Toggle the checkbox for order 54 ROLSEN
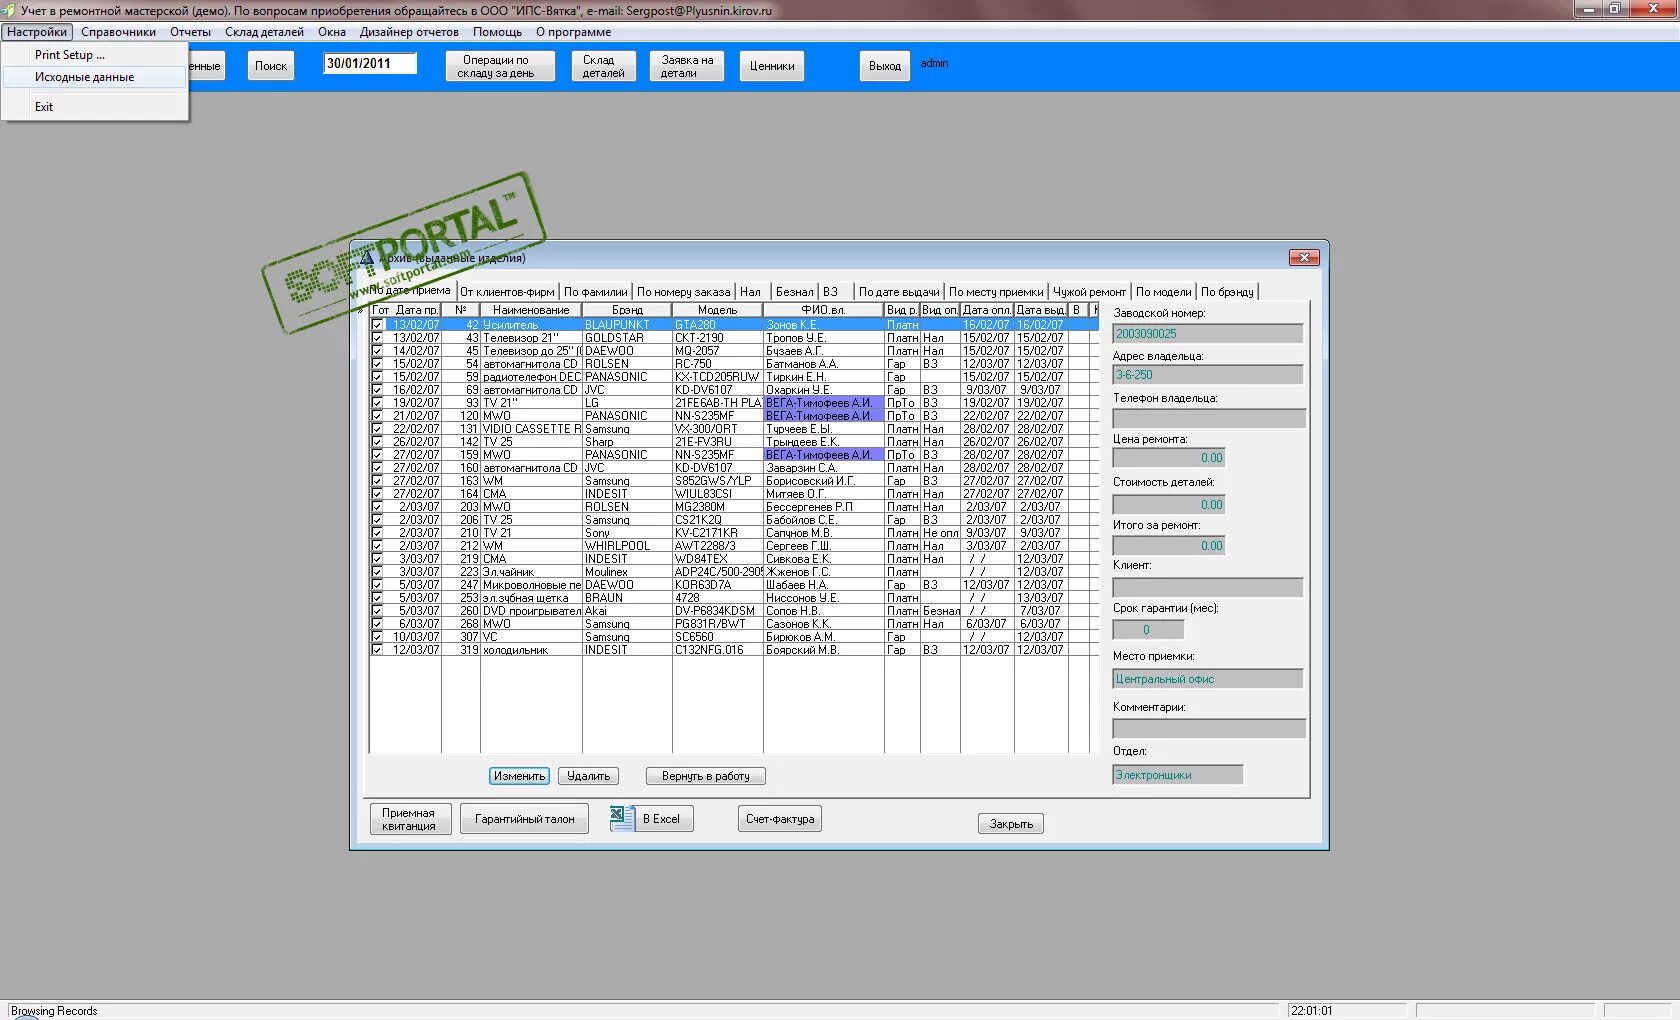 coord(377,364)
